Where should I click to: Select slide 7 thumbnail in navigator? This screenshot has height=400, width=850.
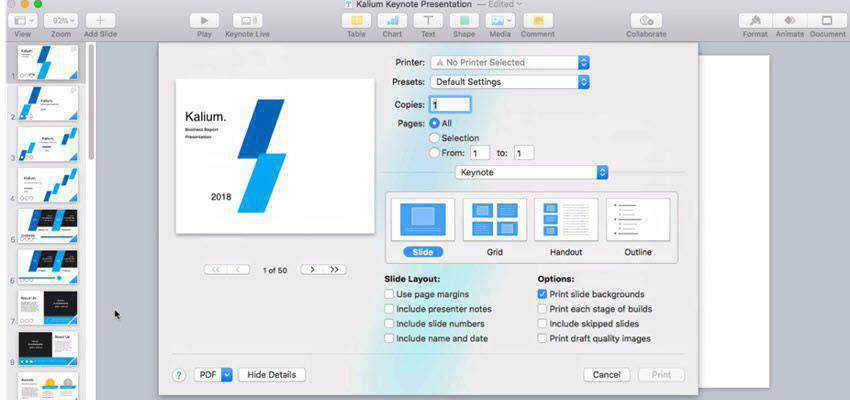[48, 308]
